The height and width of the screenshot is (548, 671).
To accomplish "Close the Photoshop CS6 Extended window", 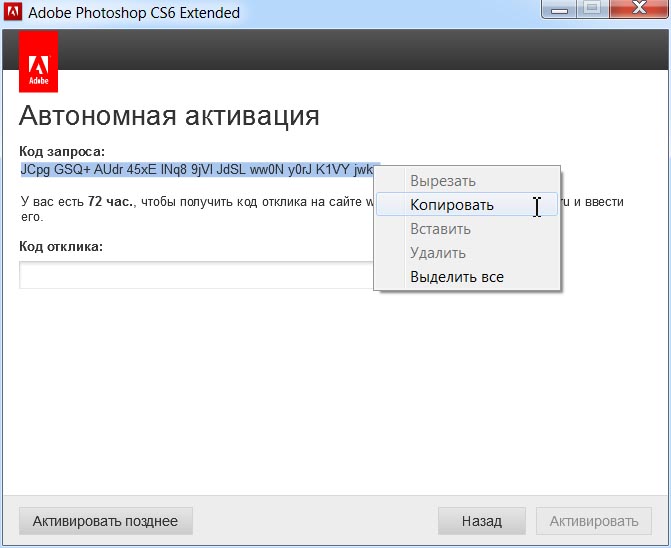I will 639,9.
